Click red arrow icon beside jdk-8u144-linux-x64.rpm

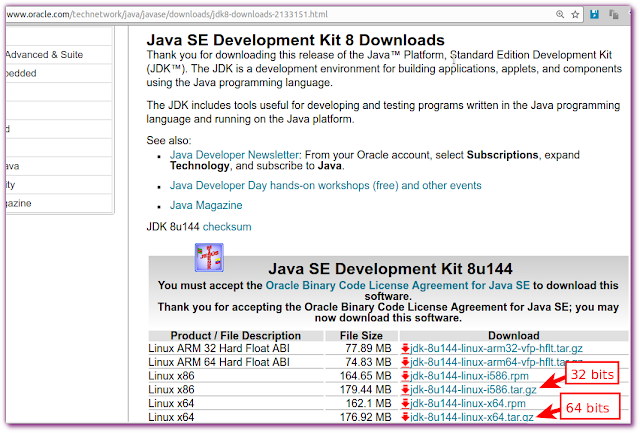[x=405, y=404]
